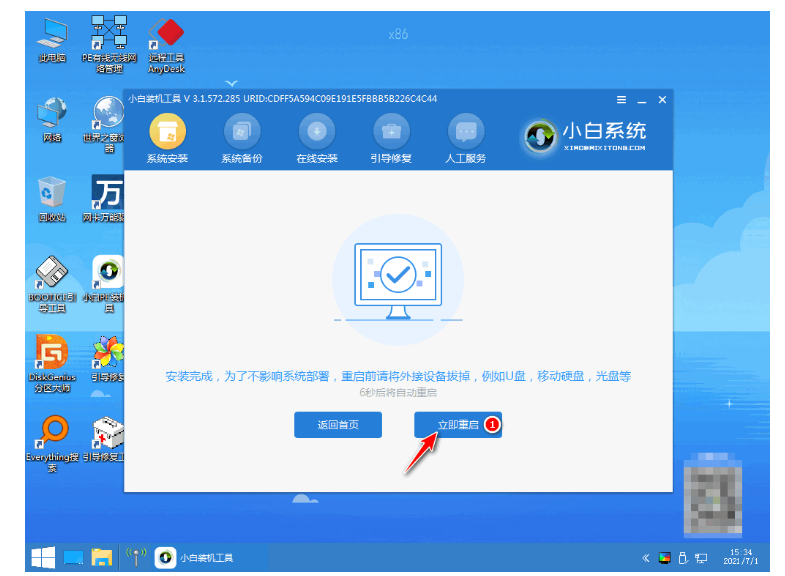Switch to 系统备份 section
The width and height of the screenshot is (785, 576).
click(242, 132)
